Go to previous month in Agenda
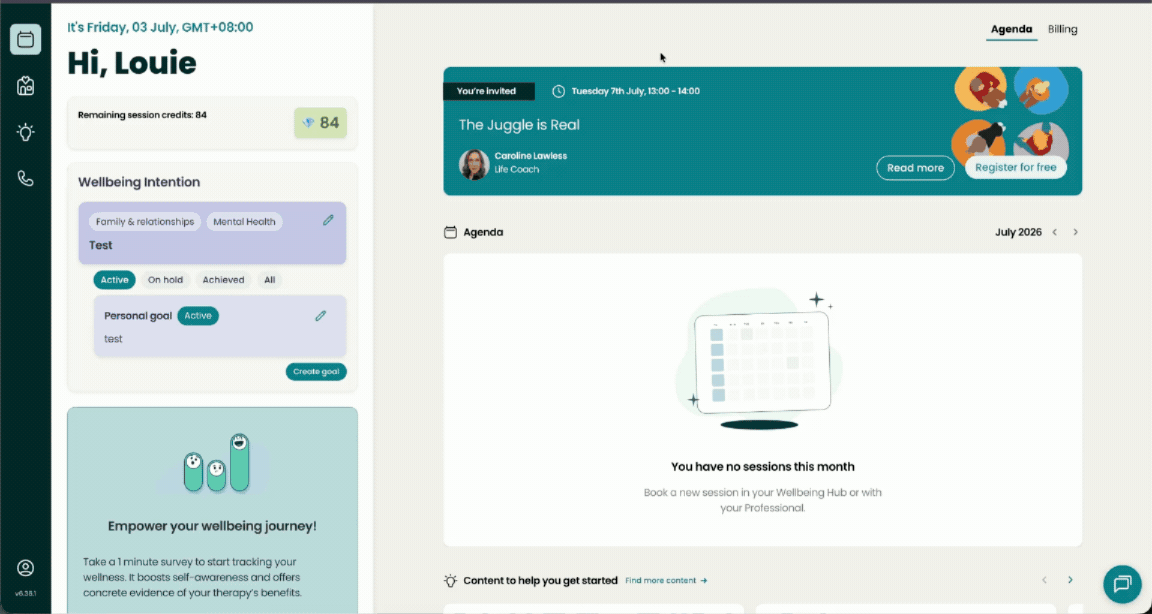Image resolution: width=1152 pixels, height=614 pixels. click(1055, 232)
